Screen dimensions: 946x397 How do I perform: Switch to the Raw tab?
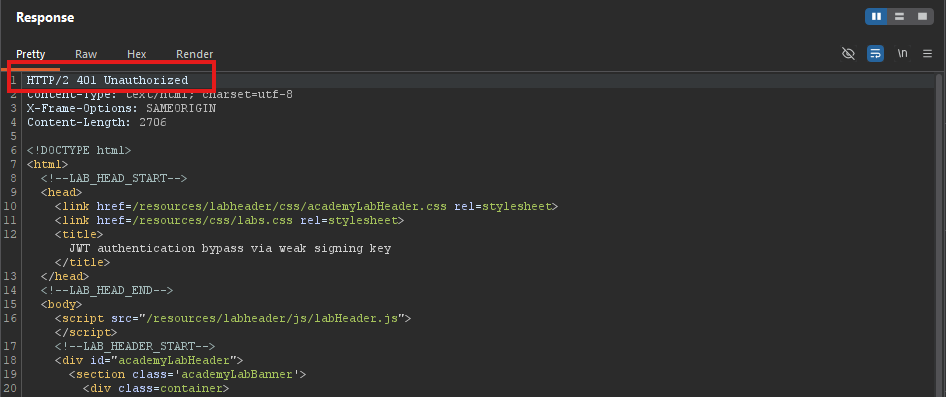pos(86,54)
